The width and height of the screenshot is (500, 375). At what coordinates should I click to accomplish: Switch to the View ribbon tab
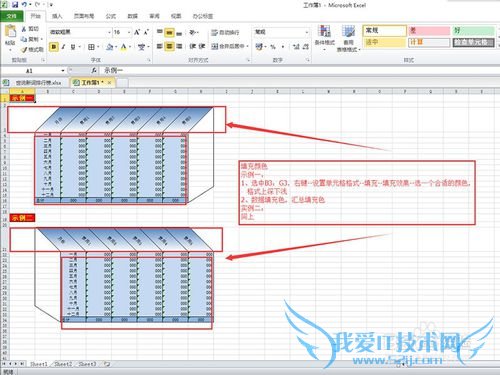coord(176,16)
